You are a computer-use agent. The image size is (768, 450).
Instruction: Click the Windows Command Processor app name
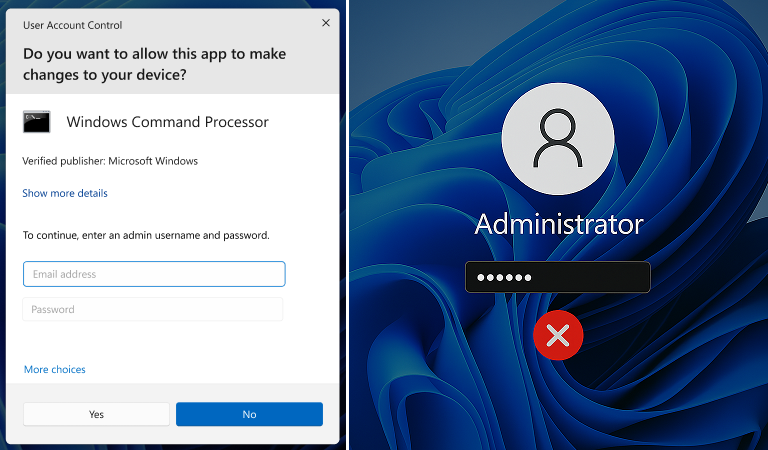(x=167, y=122)
